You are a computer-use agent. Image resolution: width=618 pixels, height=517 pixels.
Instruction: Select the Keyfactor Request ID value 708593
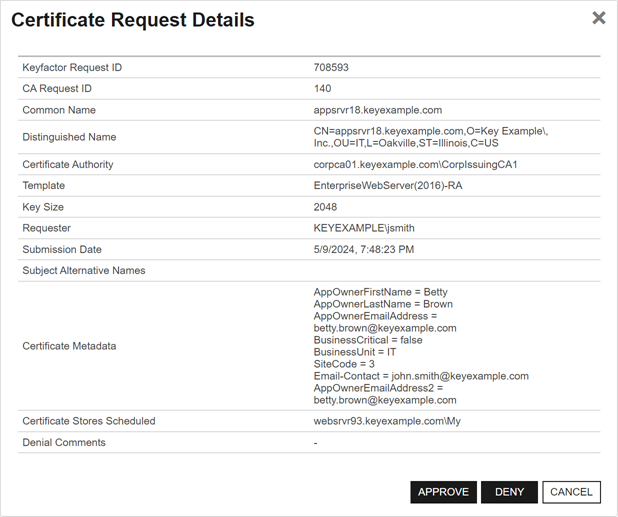[331, 68]
